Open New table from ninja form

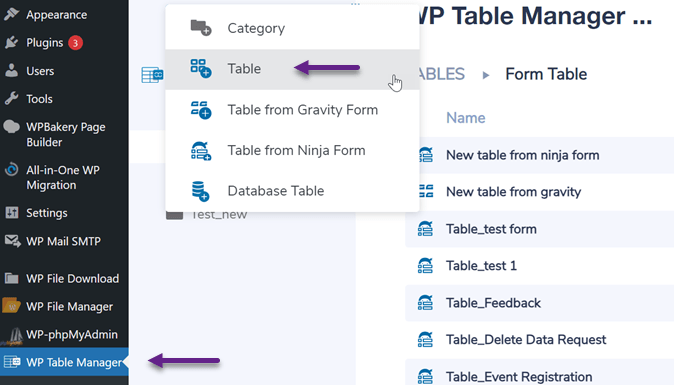[x=522, y=155]
